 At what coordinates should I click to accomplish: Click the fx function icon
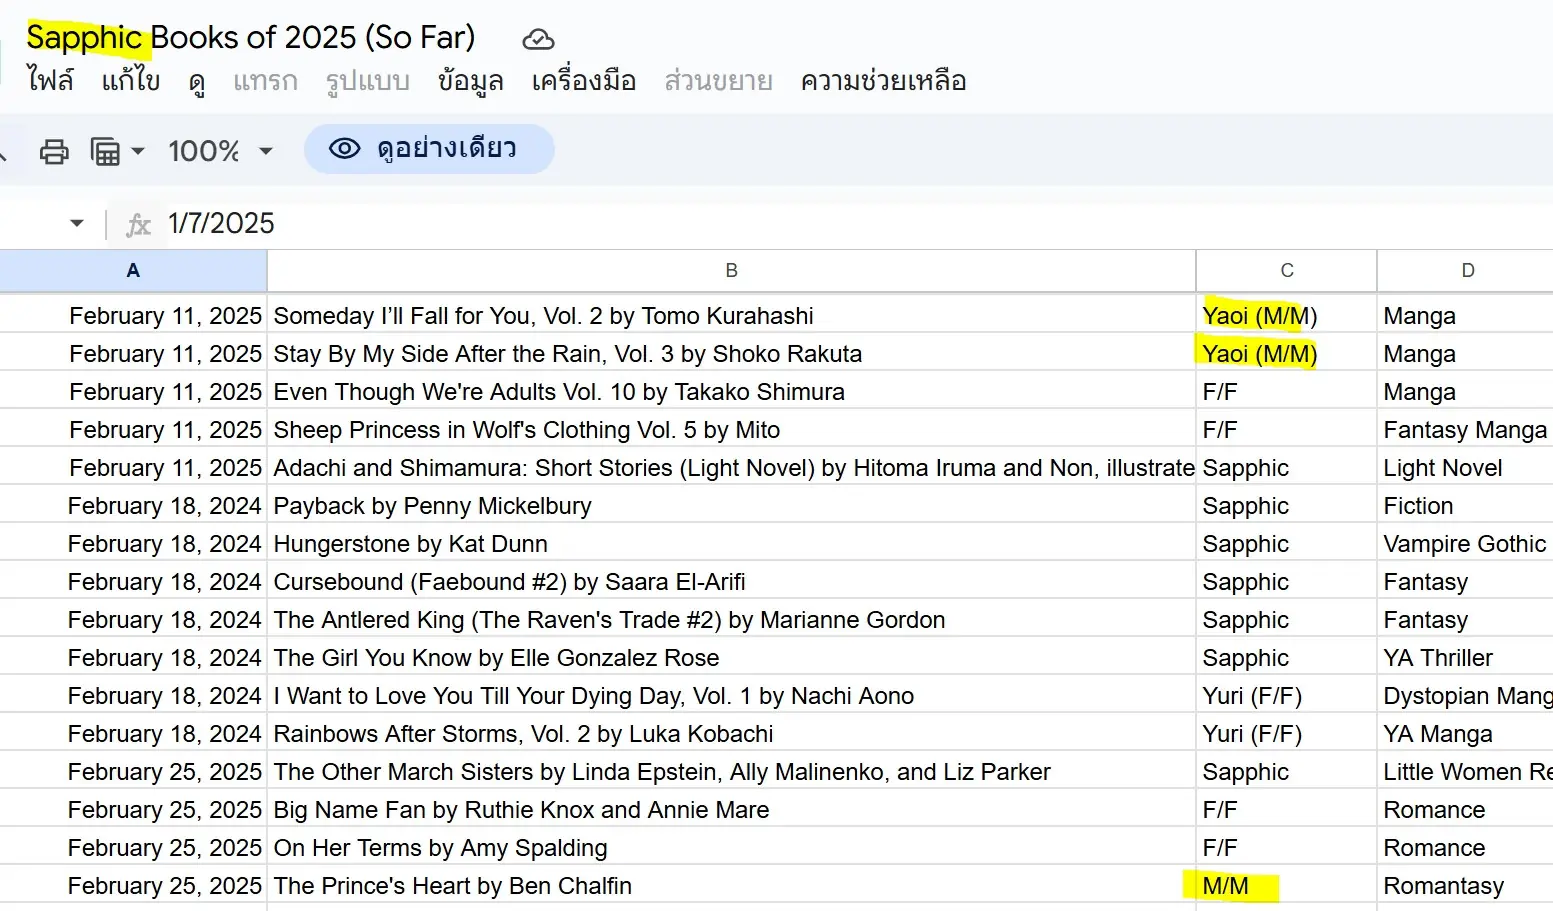point(138,225)
